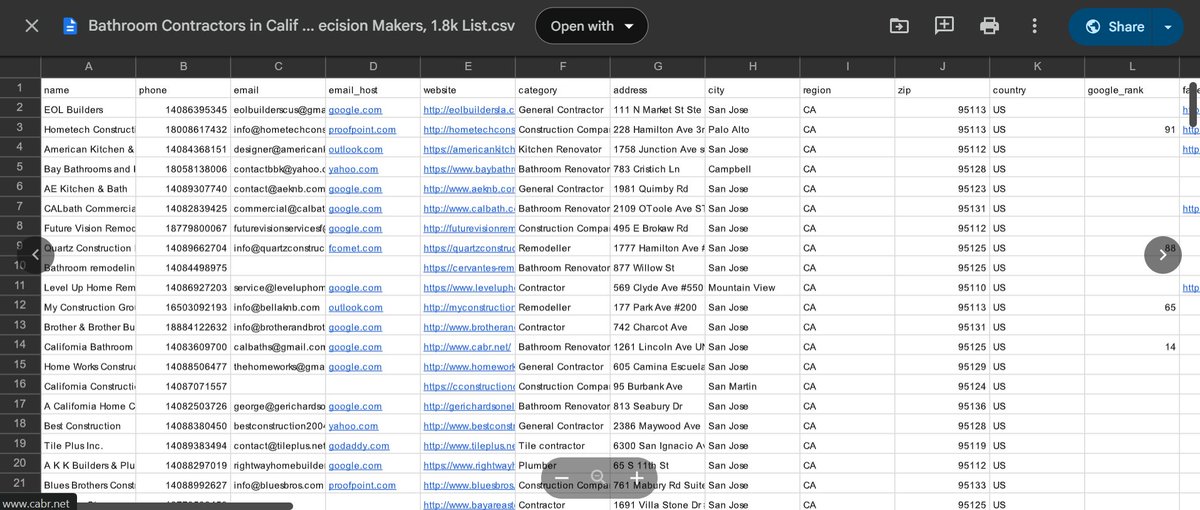Select column E header
This screenshot has height=510, width=1200.
click(x=467, y=67)
